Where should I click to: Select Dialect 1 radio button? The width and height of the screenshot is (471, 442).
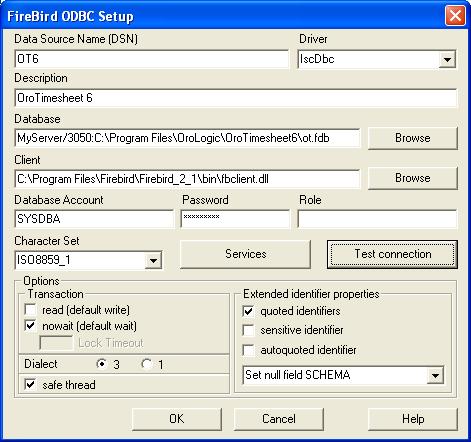[147, 364]
